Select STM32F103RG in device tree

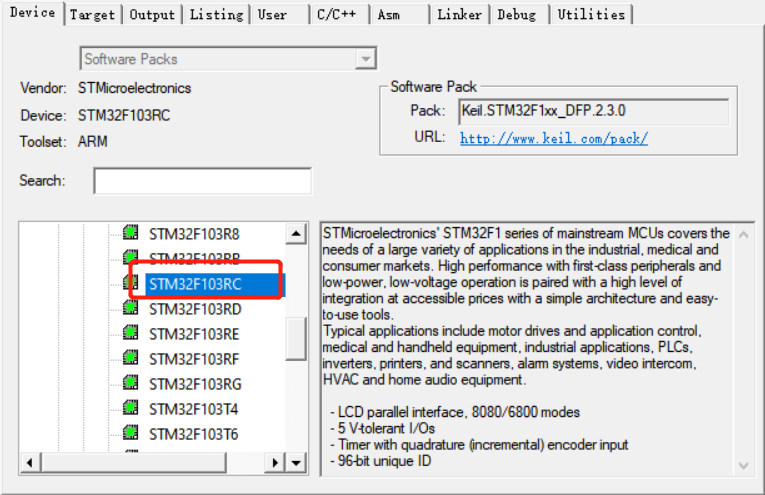coord(195,384)
